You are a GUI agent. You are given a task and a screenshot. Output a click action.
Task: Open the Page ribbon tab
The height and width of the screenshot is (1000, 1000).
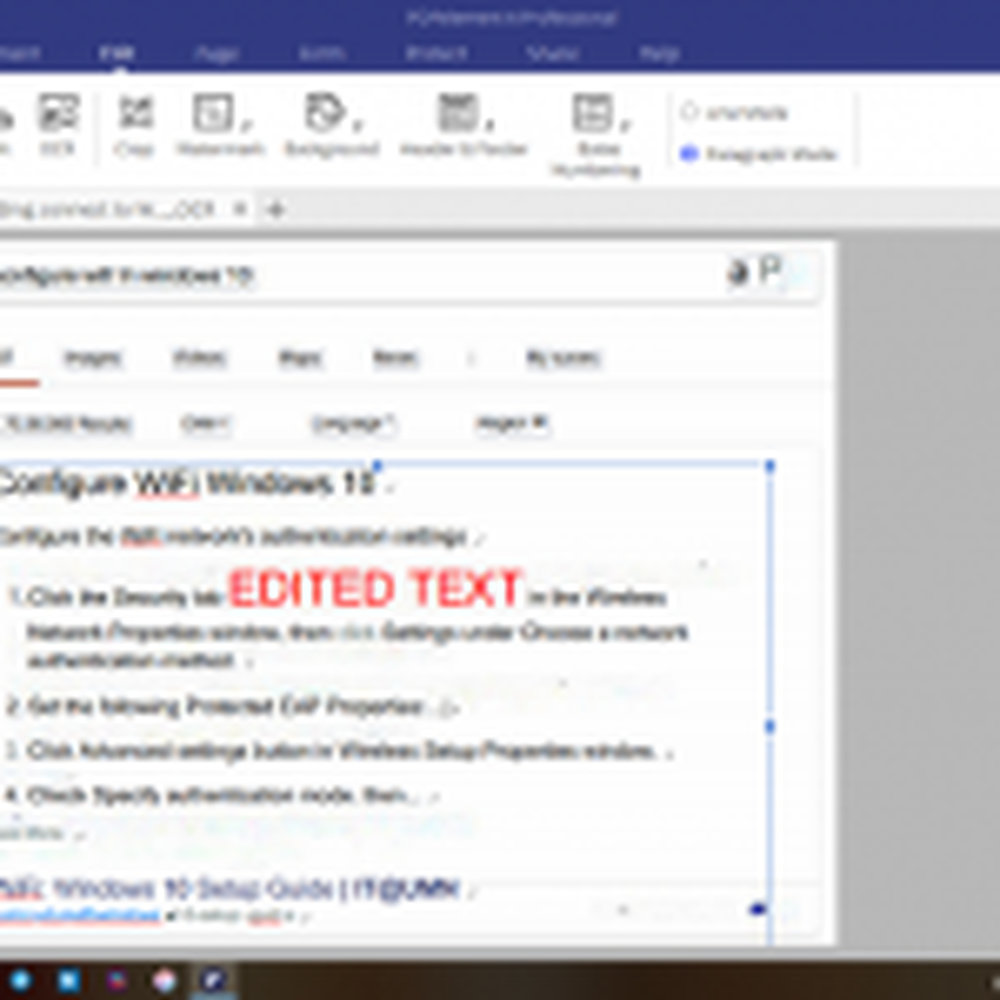[216, 54]
